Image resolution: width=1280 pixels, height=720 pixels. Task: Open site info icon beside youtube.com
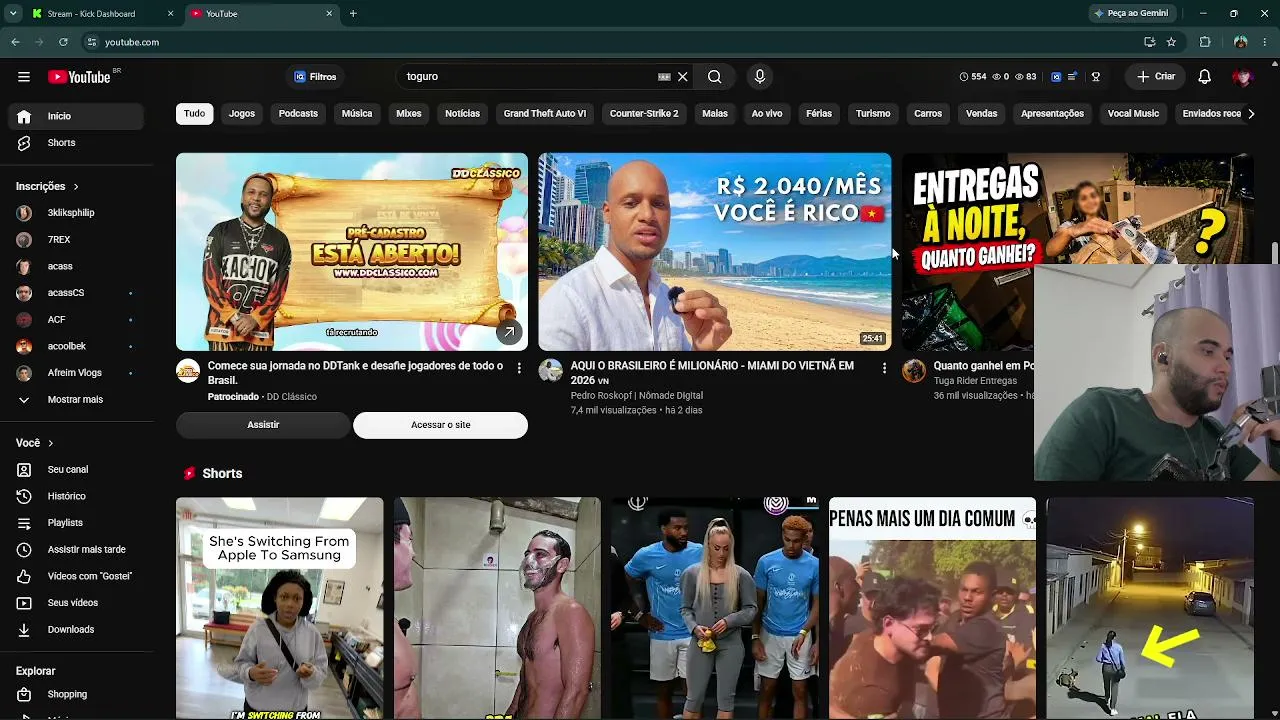[92, 42]
